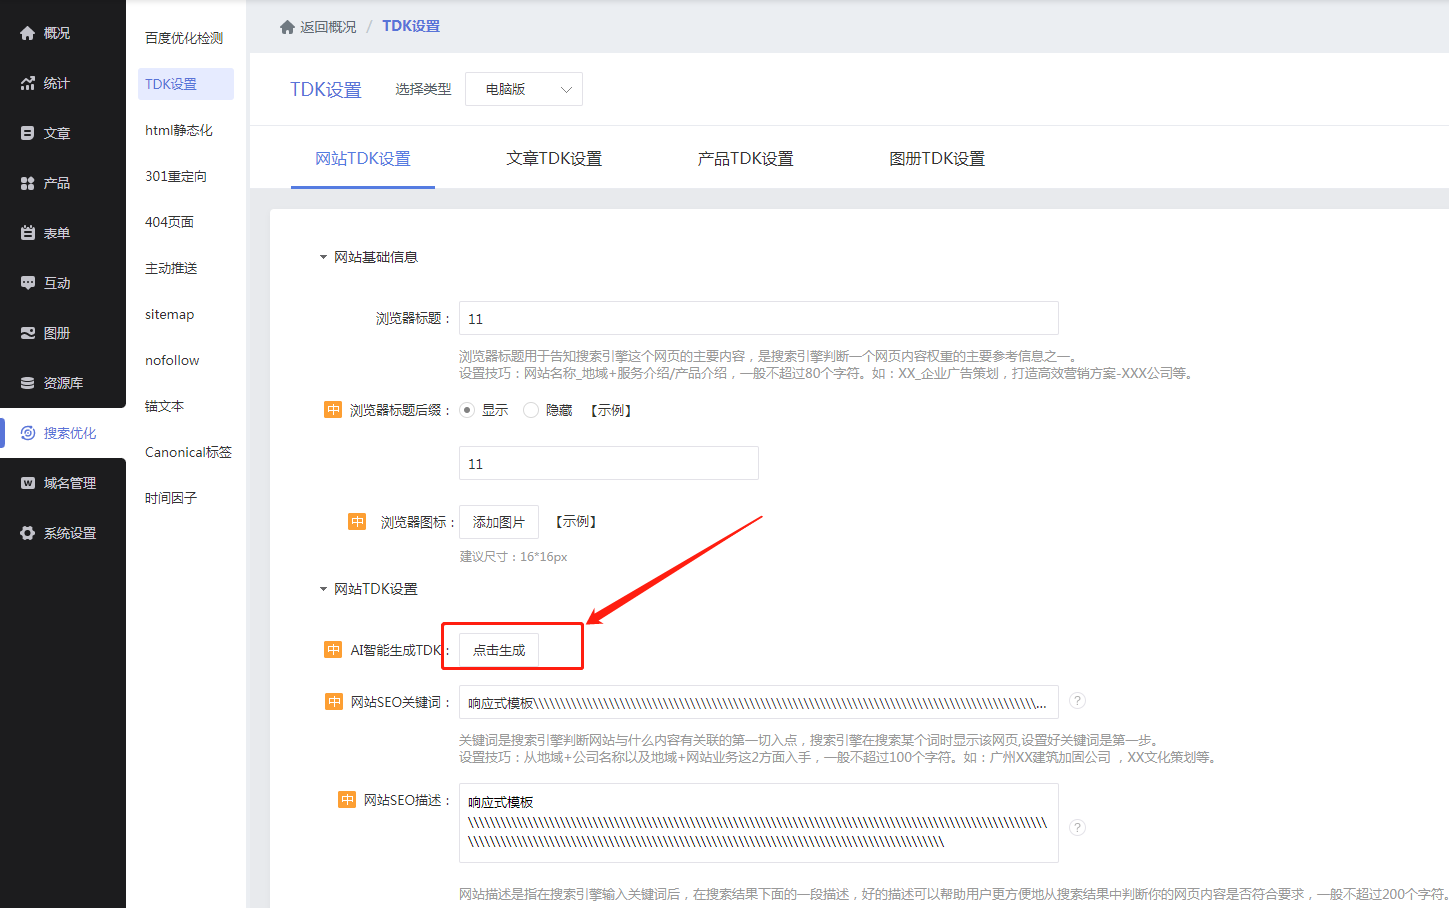The image size is (1449, 908).
Task: Focus the title suffix input containing 11
Action: [x=609, y=463]
